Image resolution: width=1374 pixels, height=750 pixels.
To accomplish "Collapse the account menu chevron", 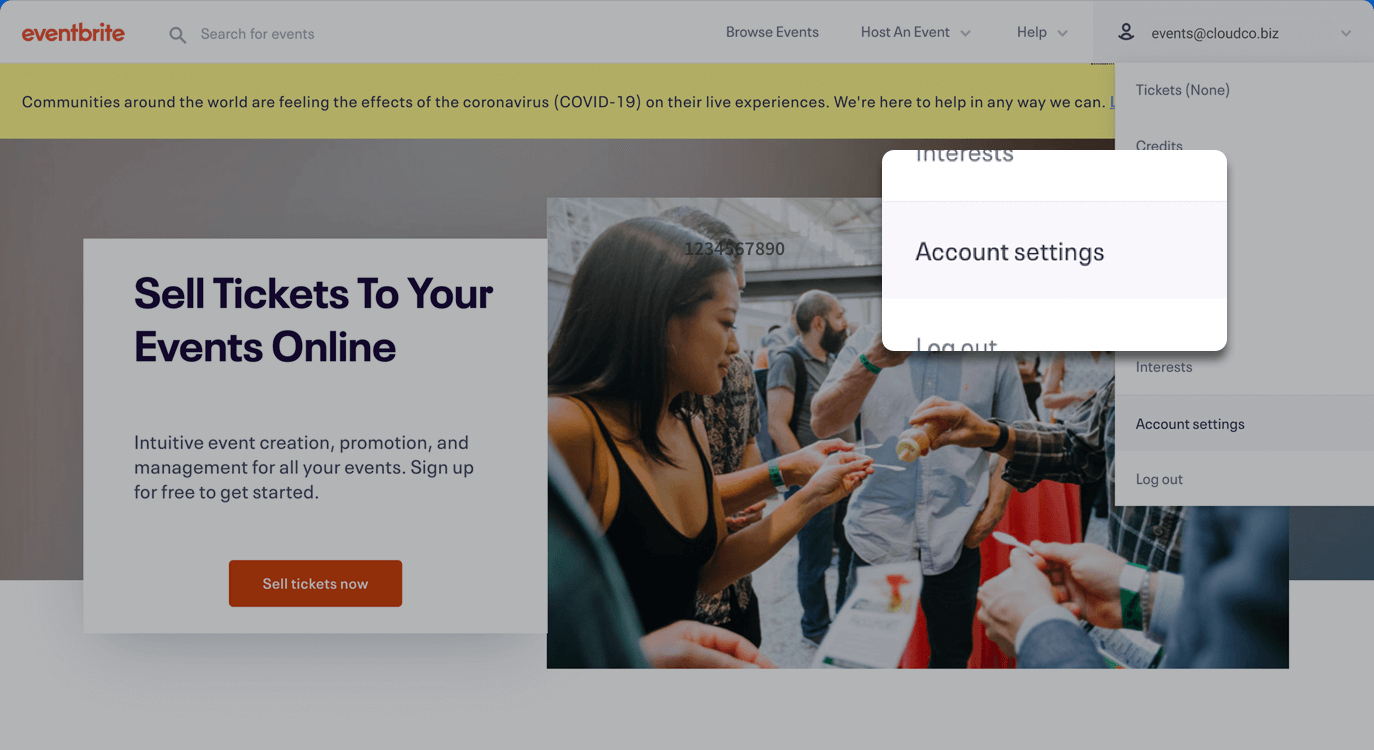I will (1346, 33).
